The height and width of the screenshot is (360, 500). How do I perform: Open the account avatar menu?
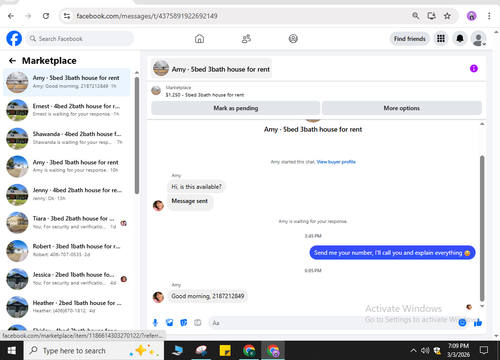[478, 39]
